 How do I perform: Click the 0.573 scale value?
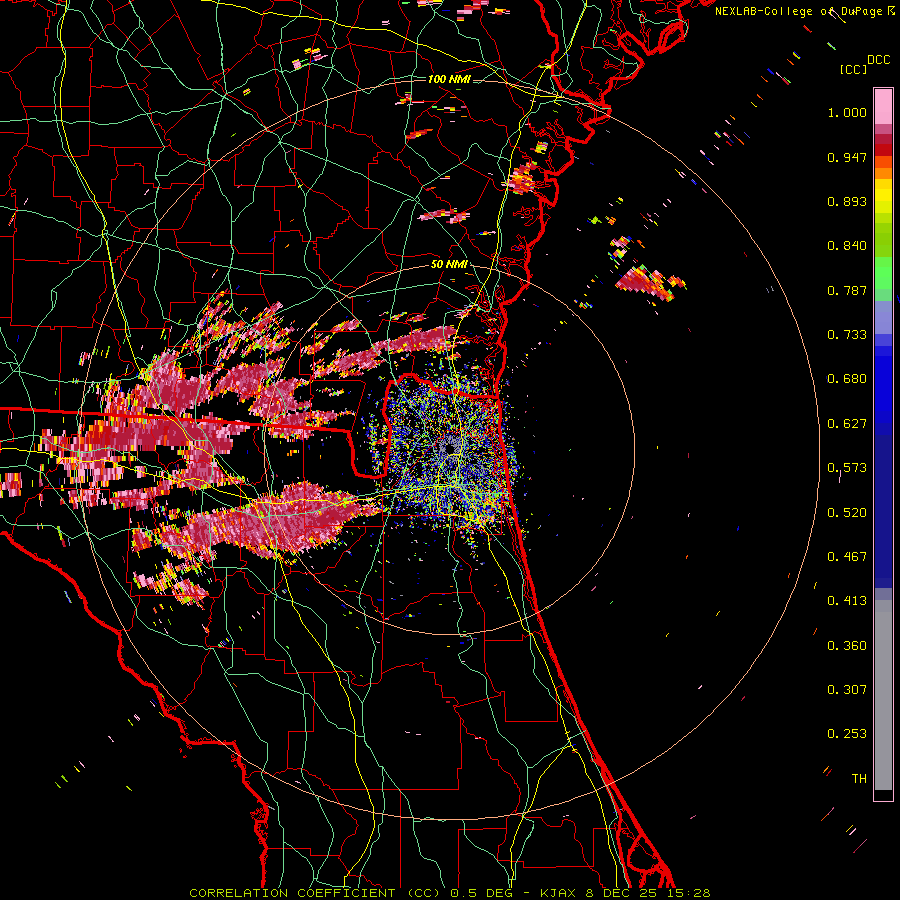(847, 468)
